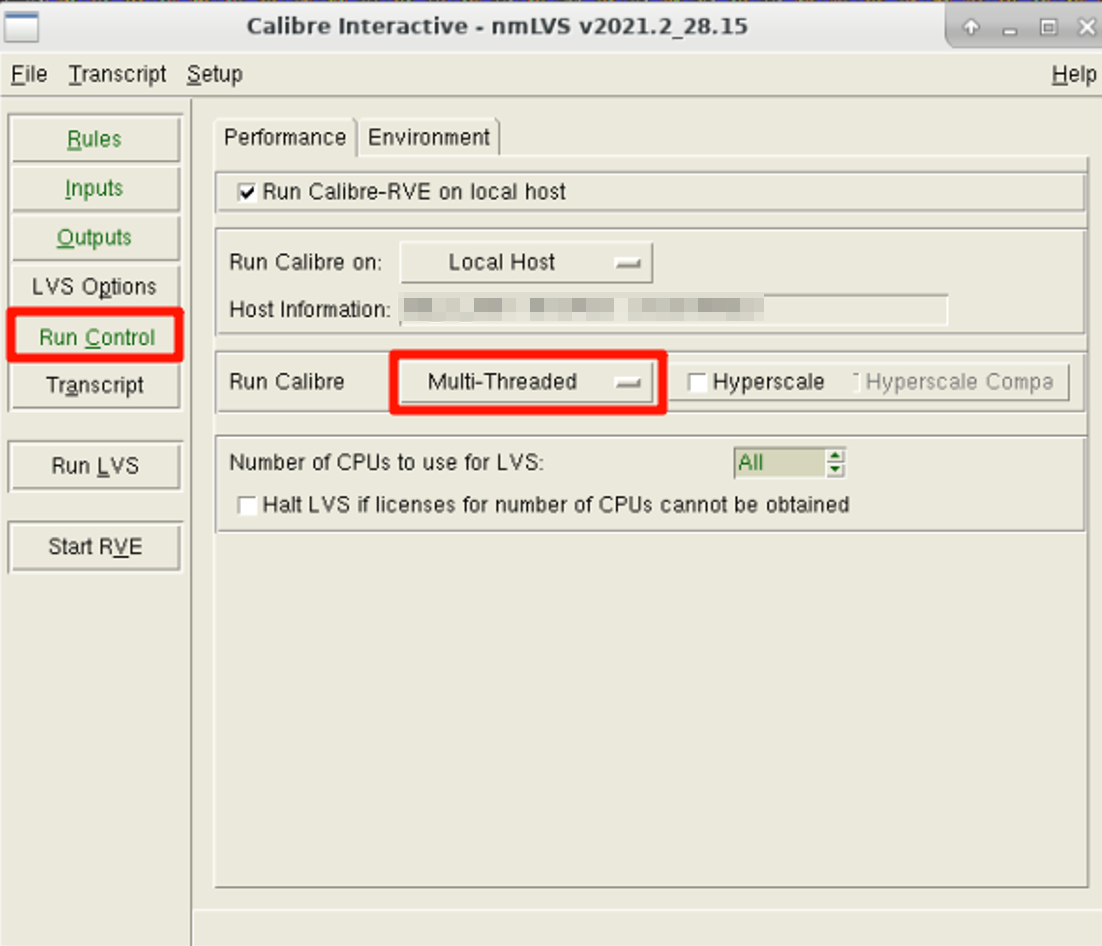
Task: Toggle Halt LVS if licenses unavailable checkbox
Action: click(247, 505)
